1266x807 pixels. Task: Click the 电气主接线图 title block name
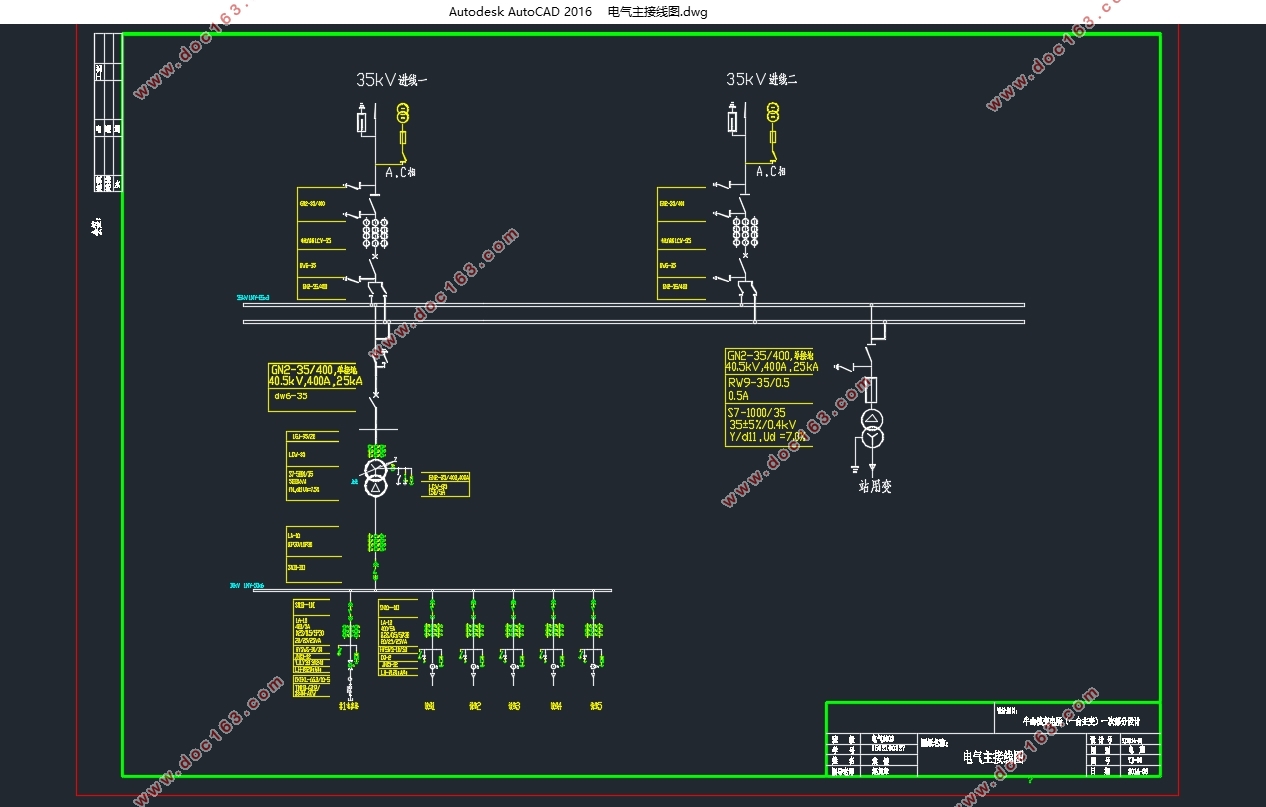[x=993, y=757]
